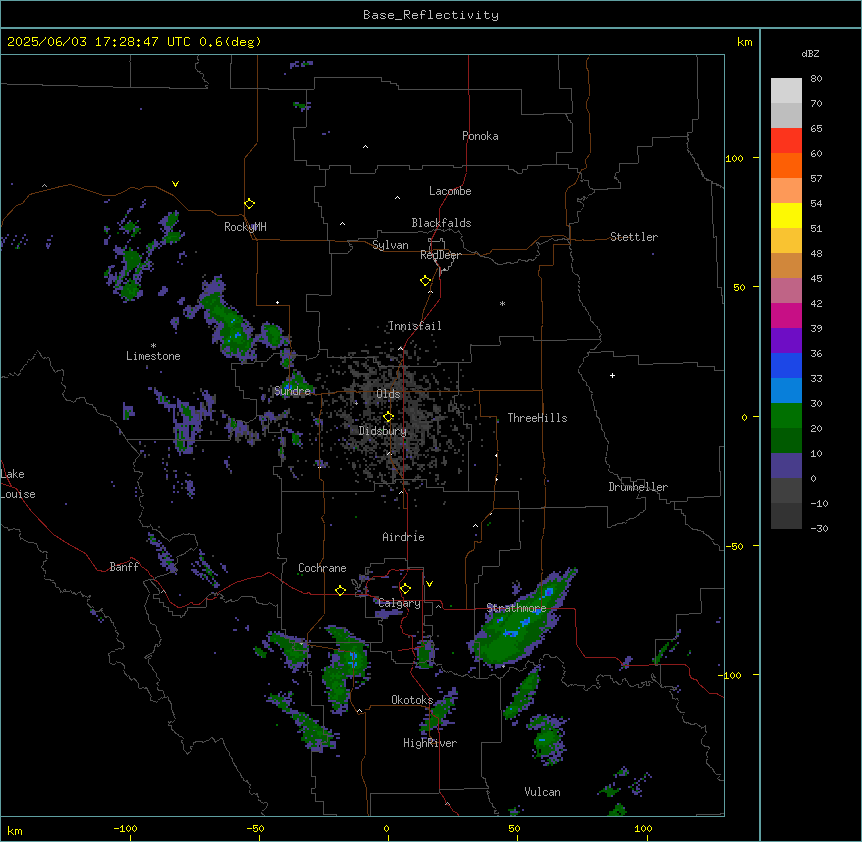
Task: Click the Cochrane city label
Action: [322, 568]
